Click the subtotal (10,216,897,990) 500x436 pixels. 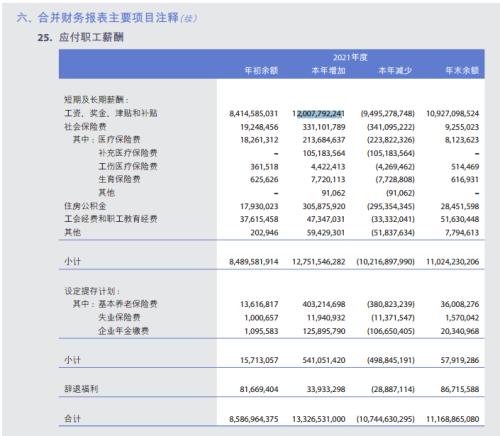[x=386, y=262]
